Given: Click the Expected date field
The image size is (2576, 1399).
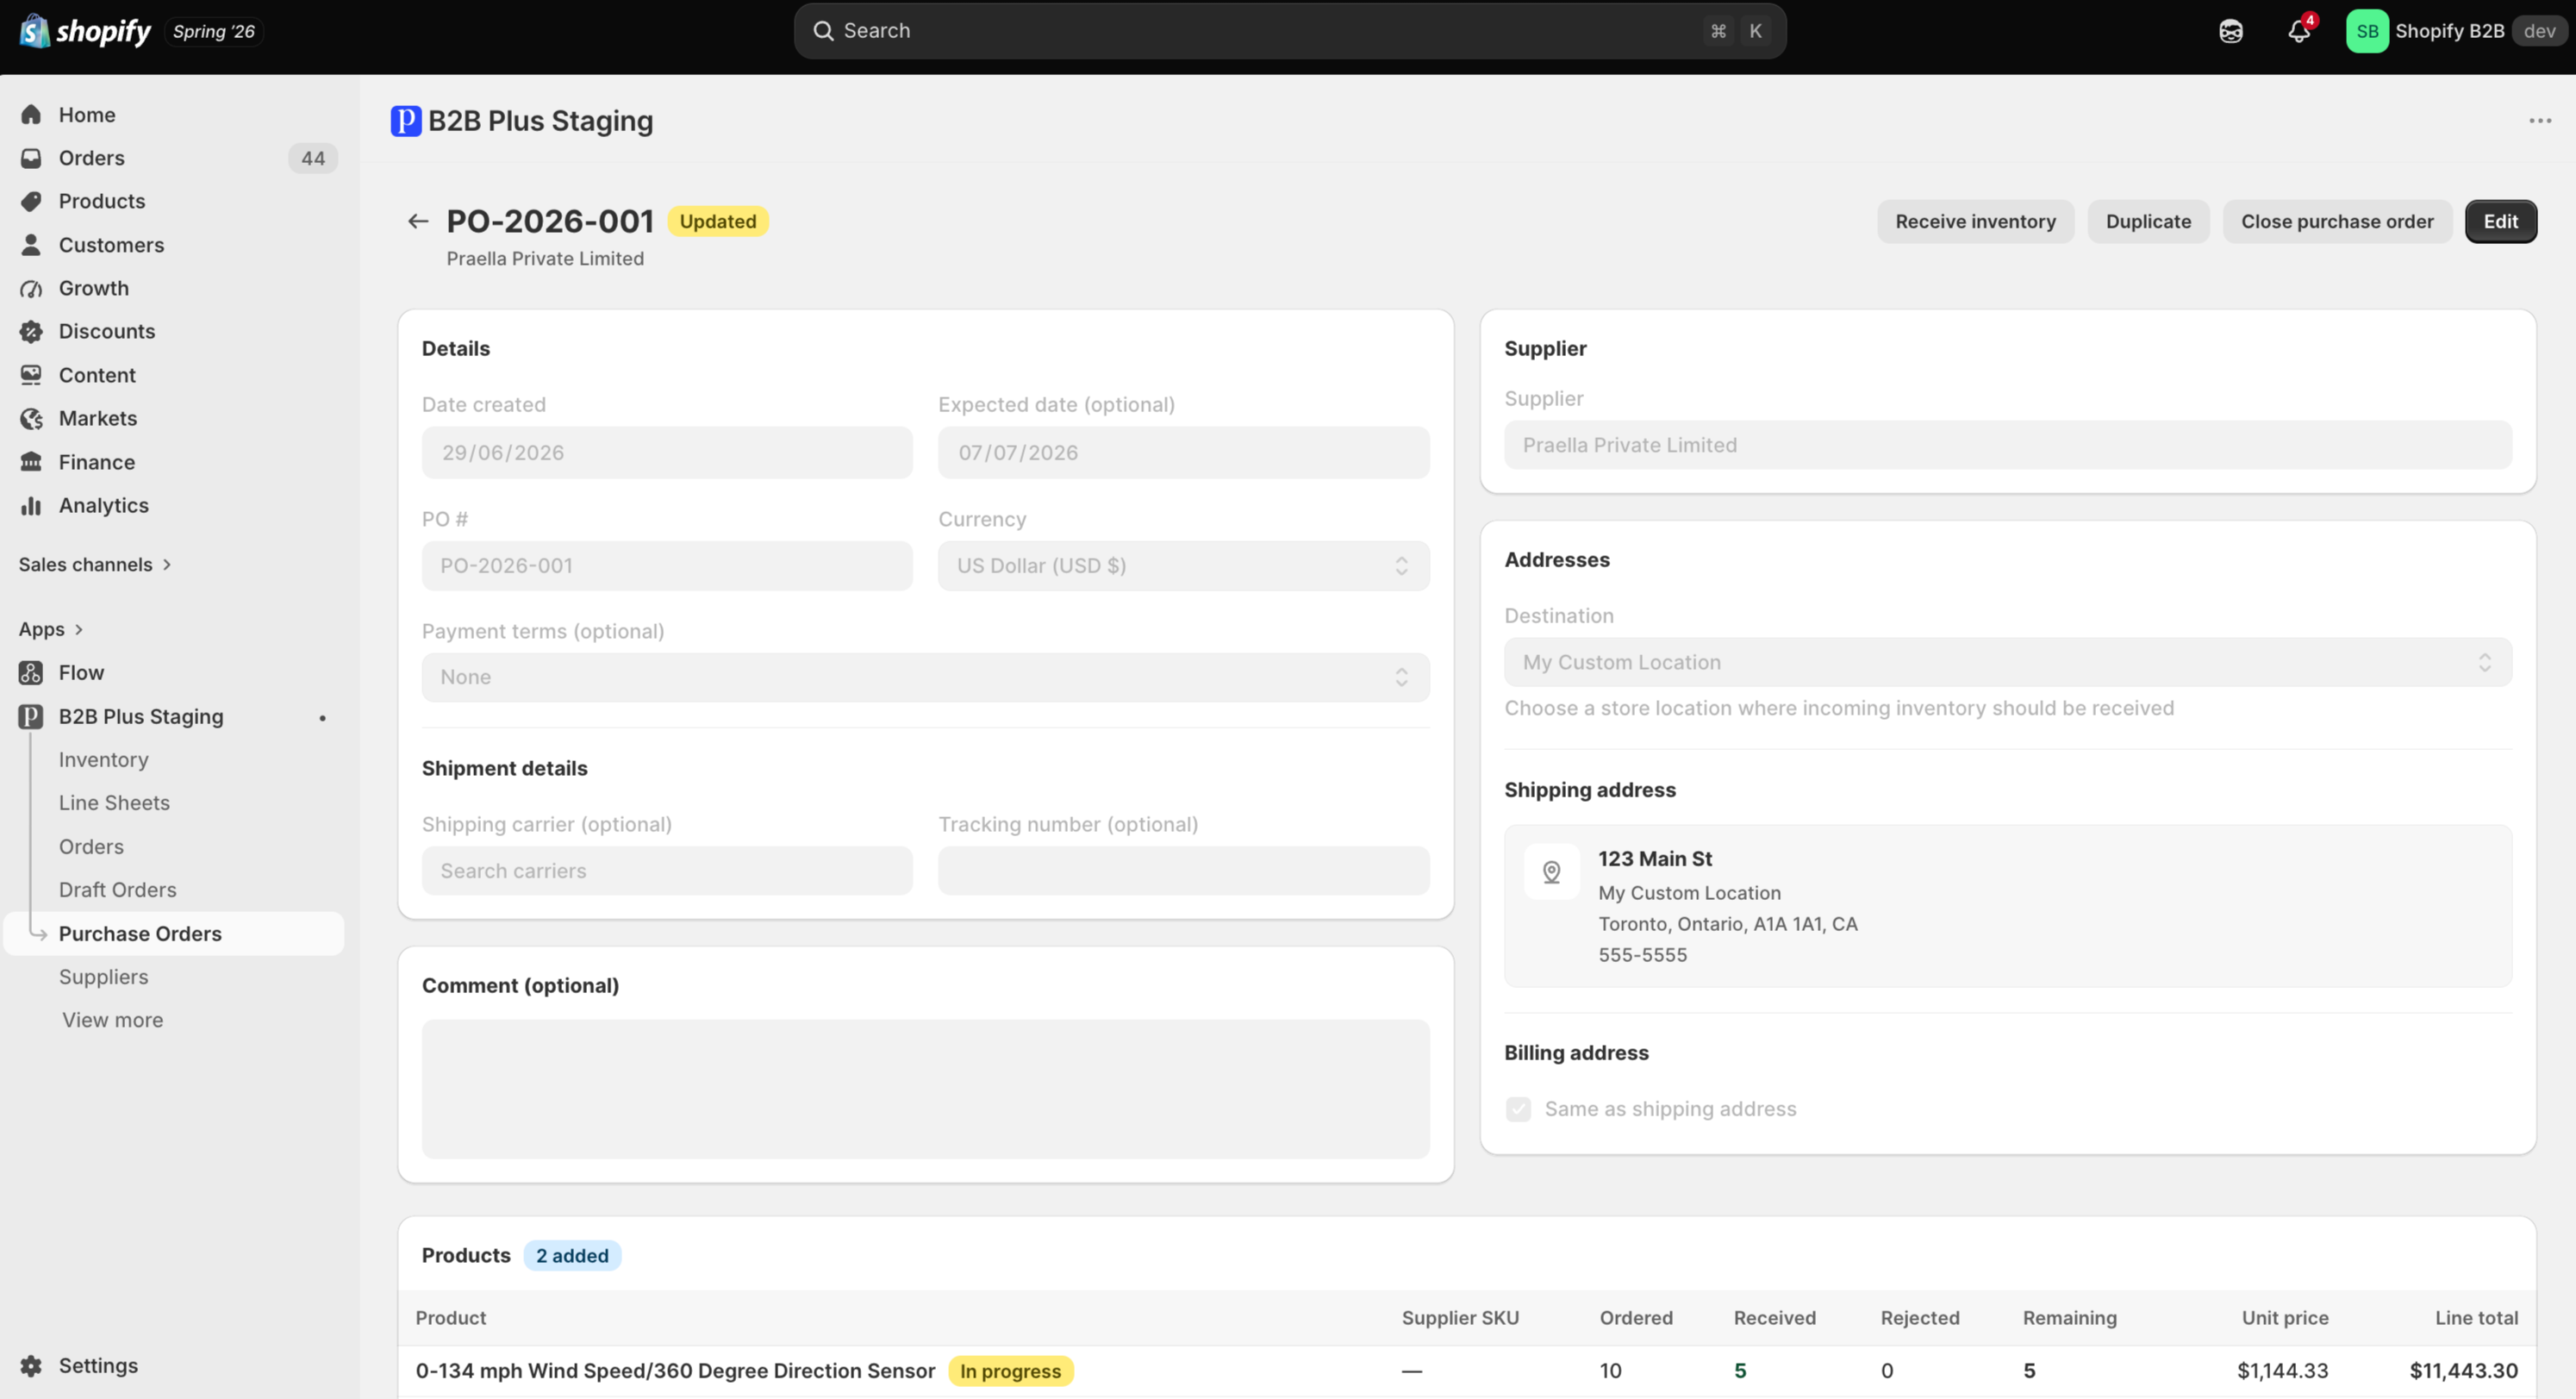Looking at the screenshot, I should coord(1183,453).
